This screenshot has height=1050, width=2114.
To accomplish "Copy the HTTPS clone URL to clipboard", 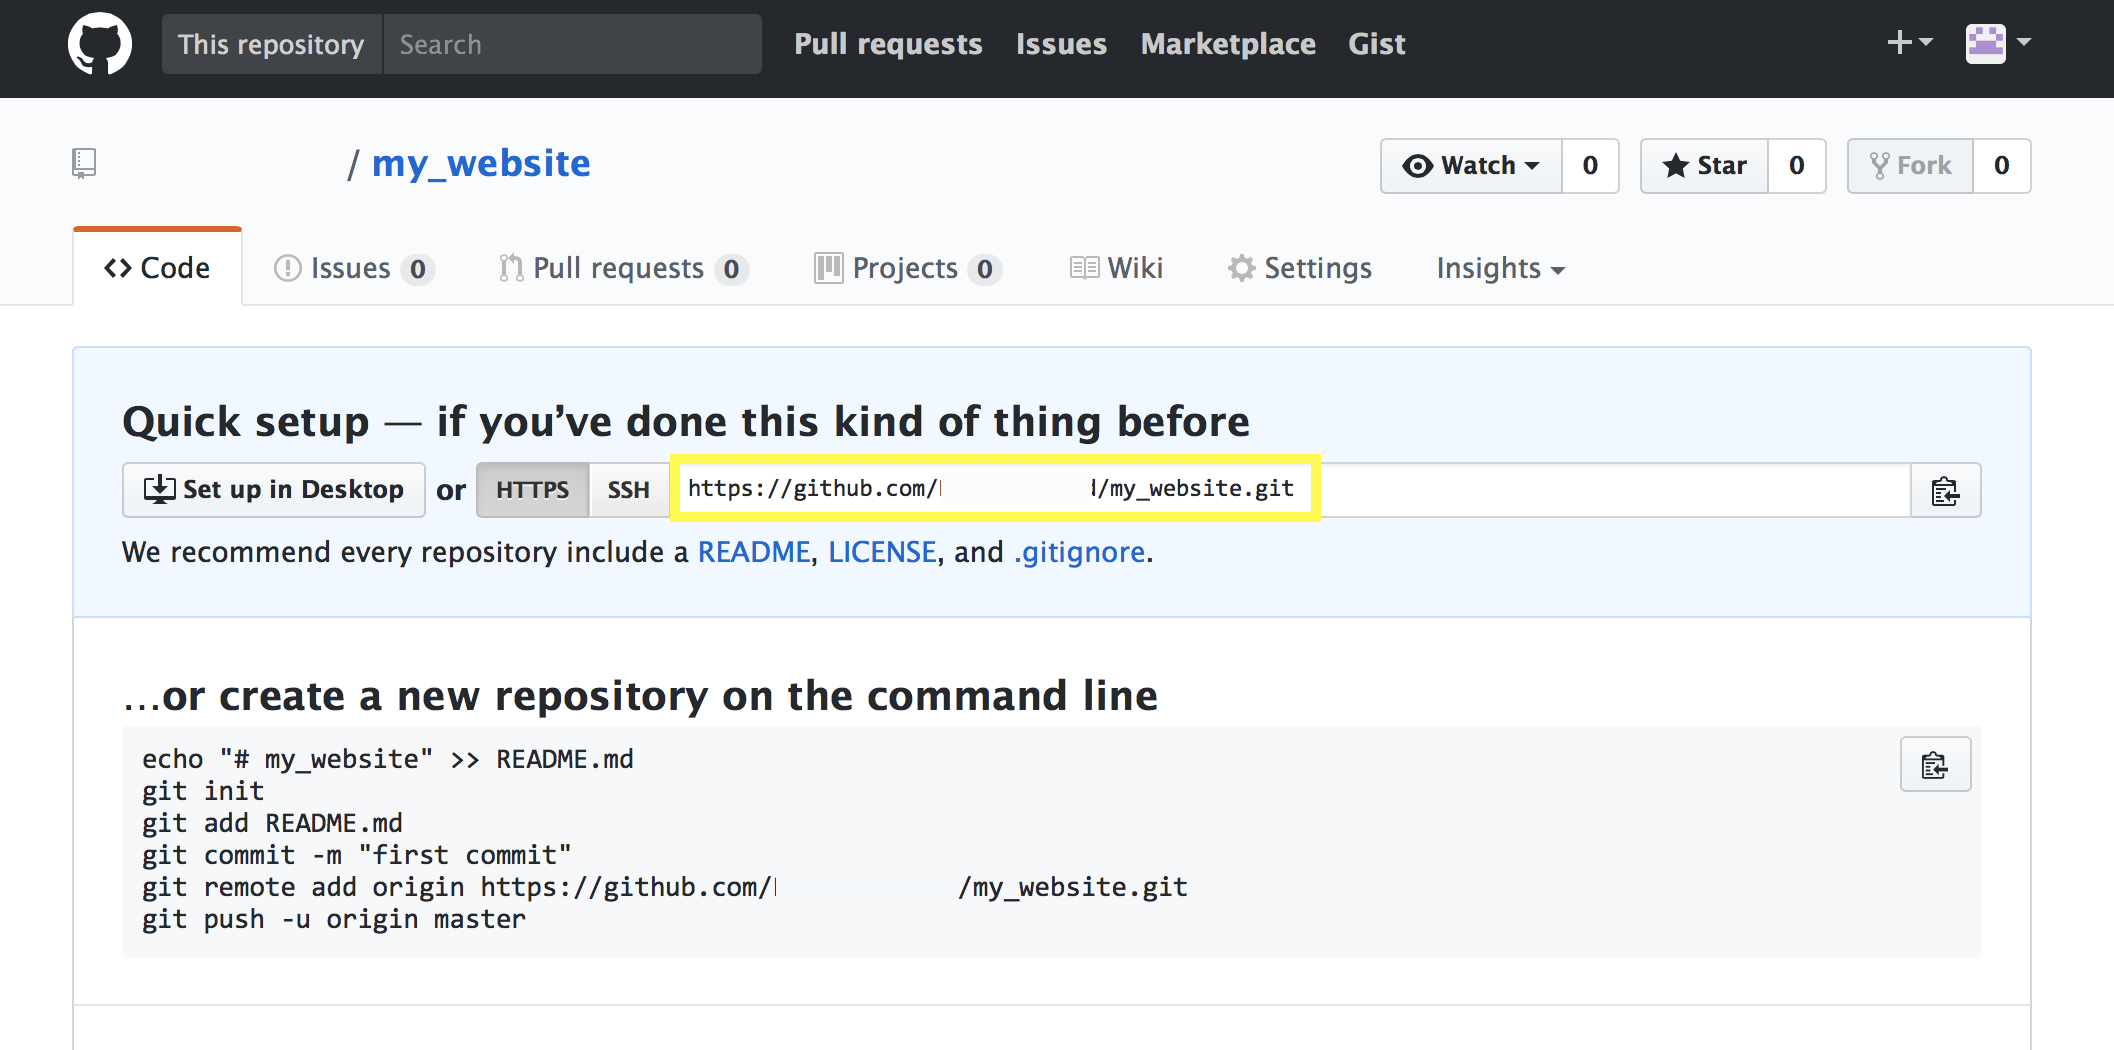I will pos(1945,490).
